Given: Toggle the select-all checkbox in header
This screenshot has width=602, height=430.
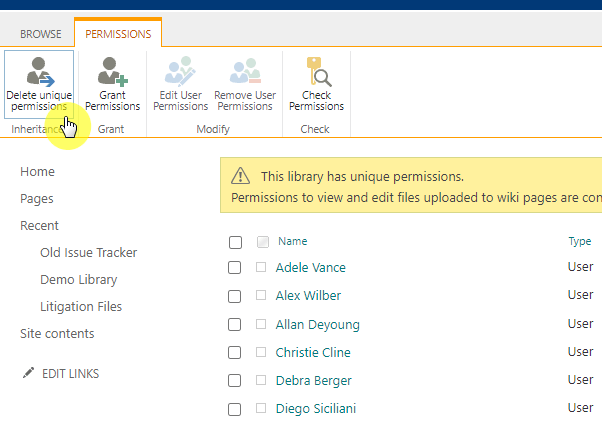Looking at the screenshot, I should (x=235, y=242).
